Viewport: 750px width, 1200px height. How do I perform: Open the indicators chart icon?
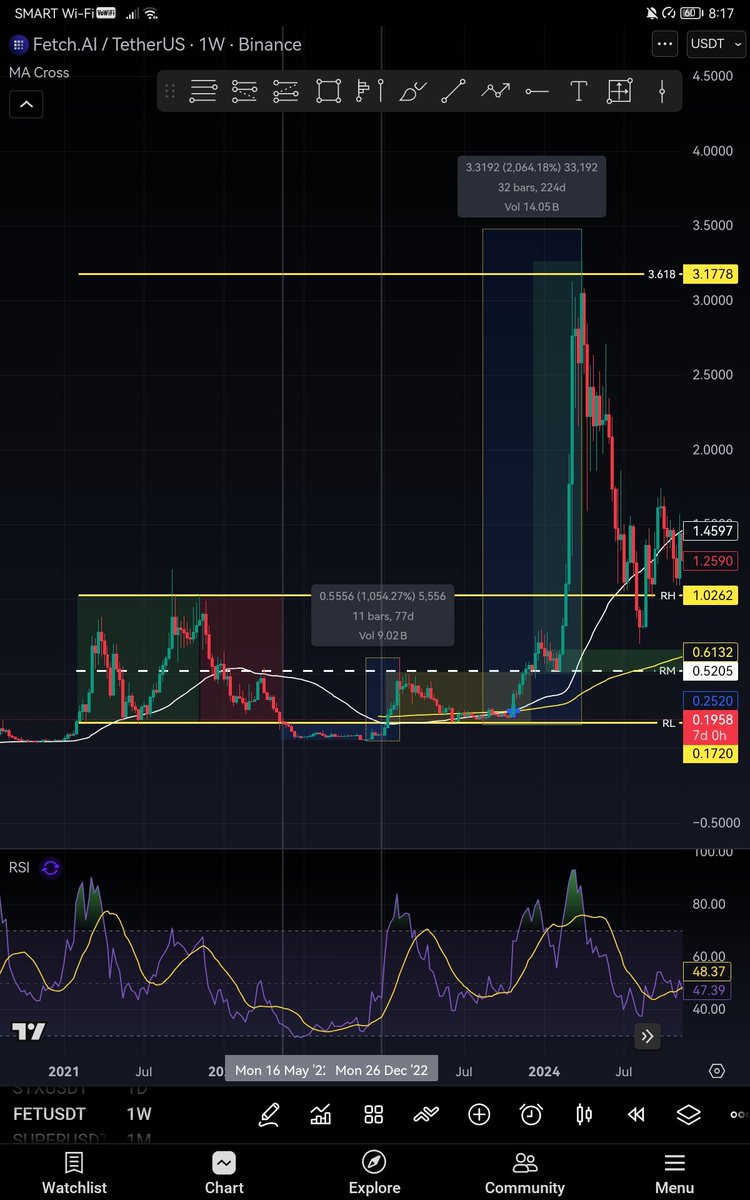click(321, 1114)
